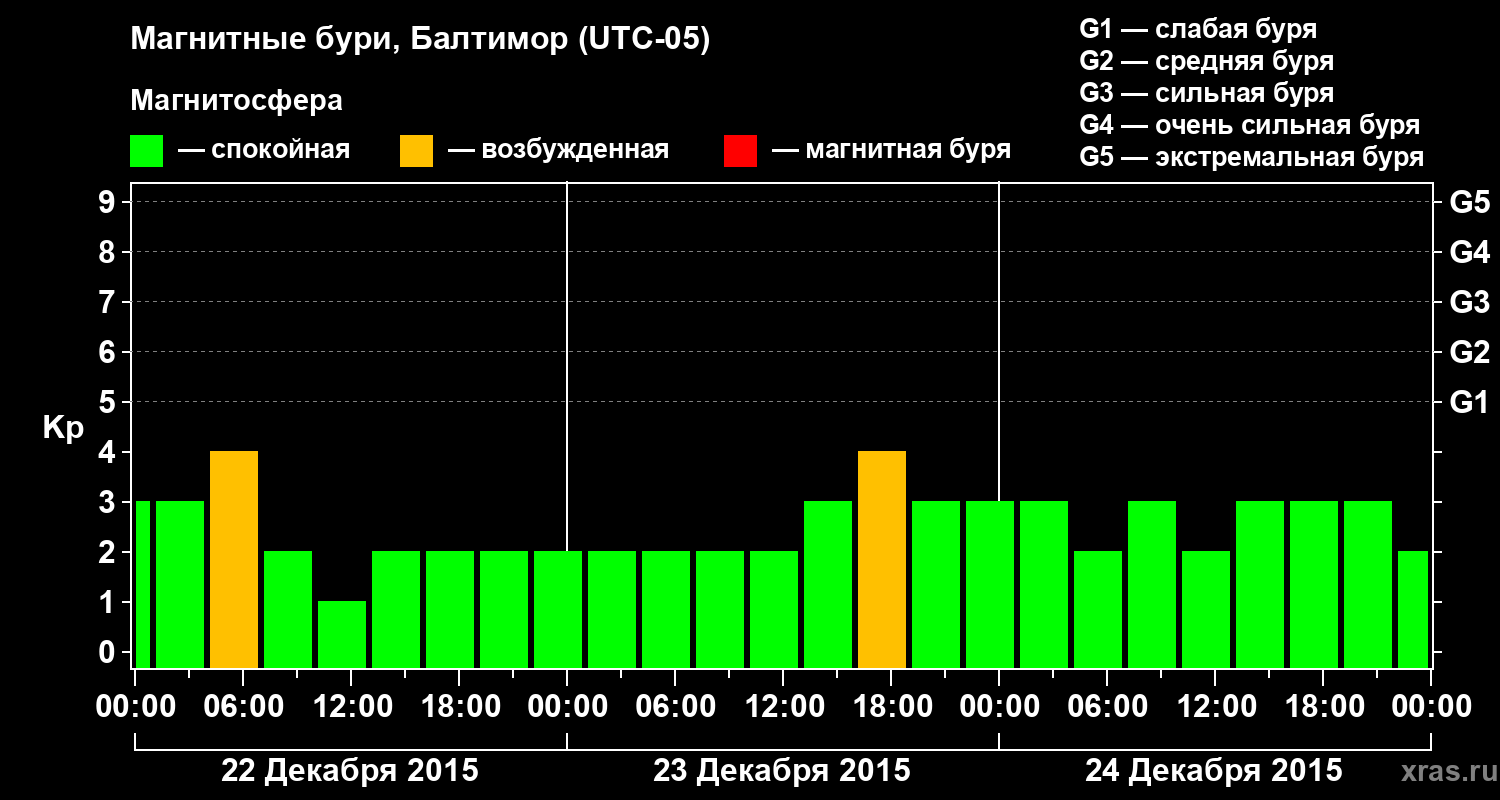The image size is (1500, 800).
Task: Click the 'G4 — очень сильная буря' legend line
Action: click(1249, 125)
